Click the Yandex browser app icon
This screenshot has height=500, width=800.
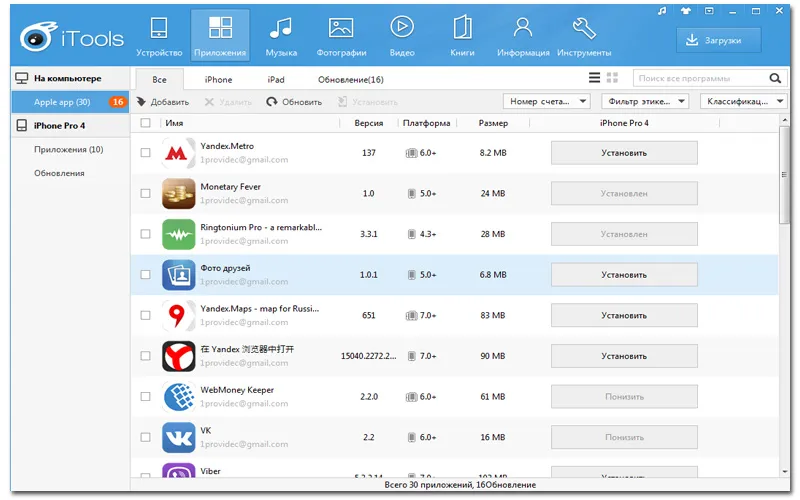[x=178, y=356]
